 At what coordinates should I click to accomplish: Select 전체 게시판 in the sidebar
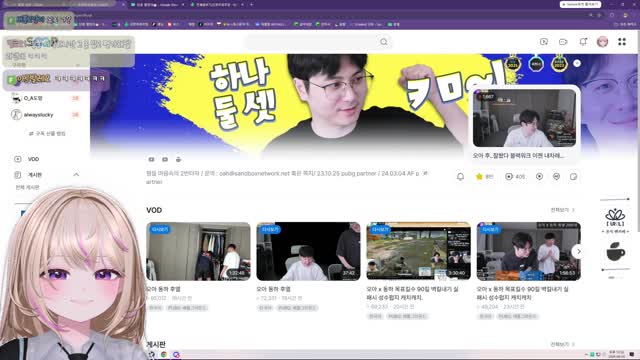27,187
